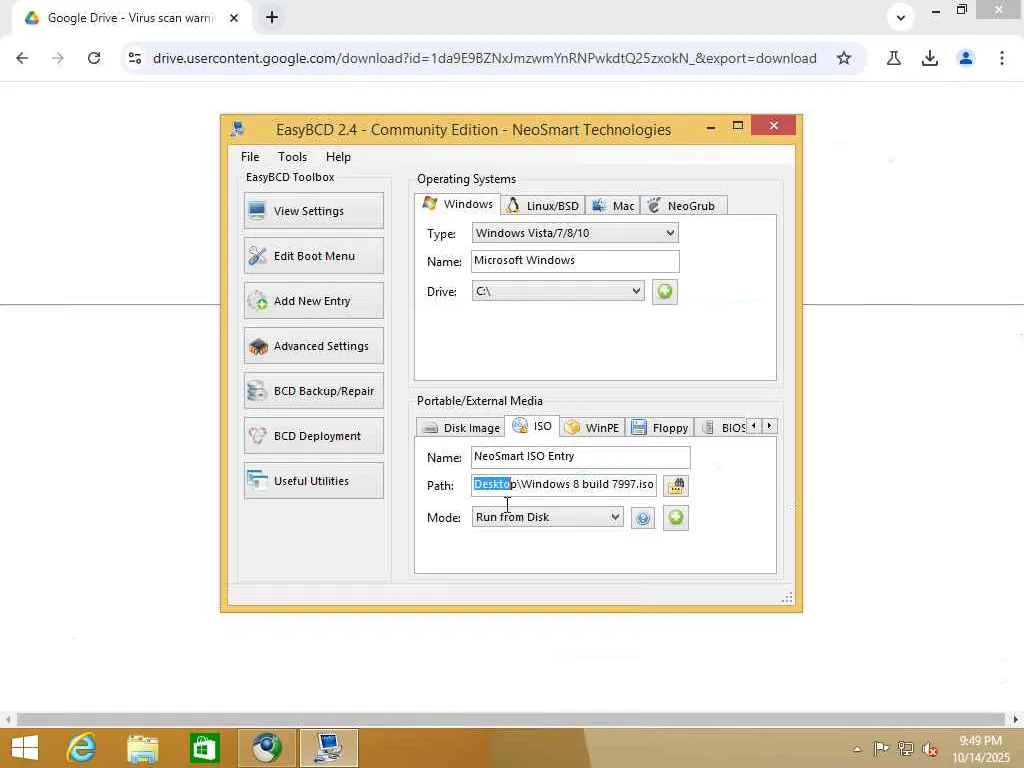Open Chrome downloads icon

[930, 58]
